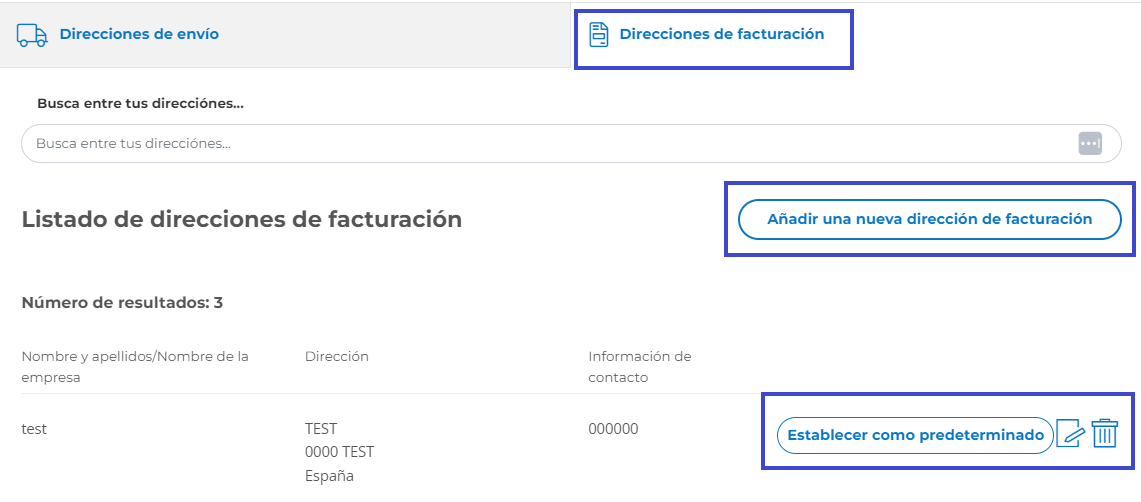
Task: Click the 0000 TEST postal line
Action: click(340, 452)
